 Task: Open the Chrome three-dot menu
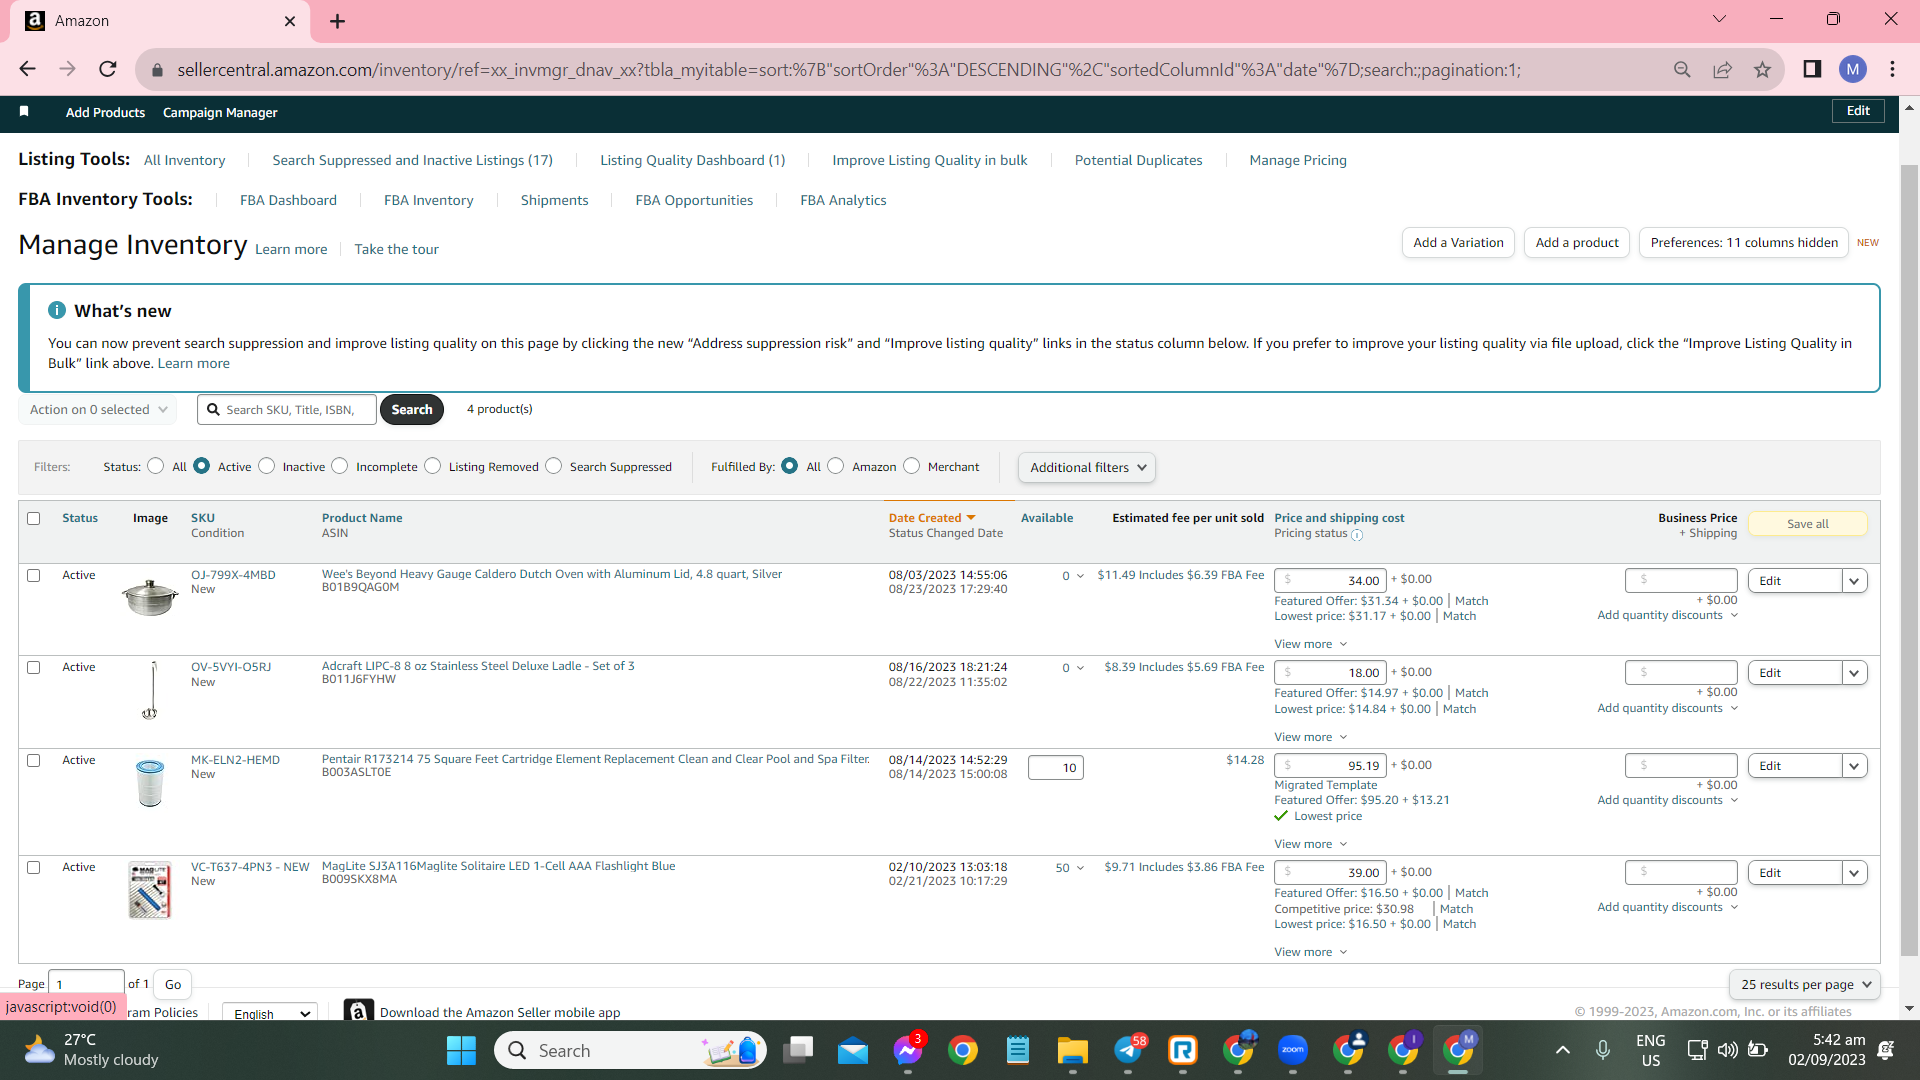(x=1893, y=69)
